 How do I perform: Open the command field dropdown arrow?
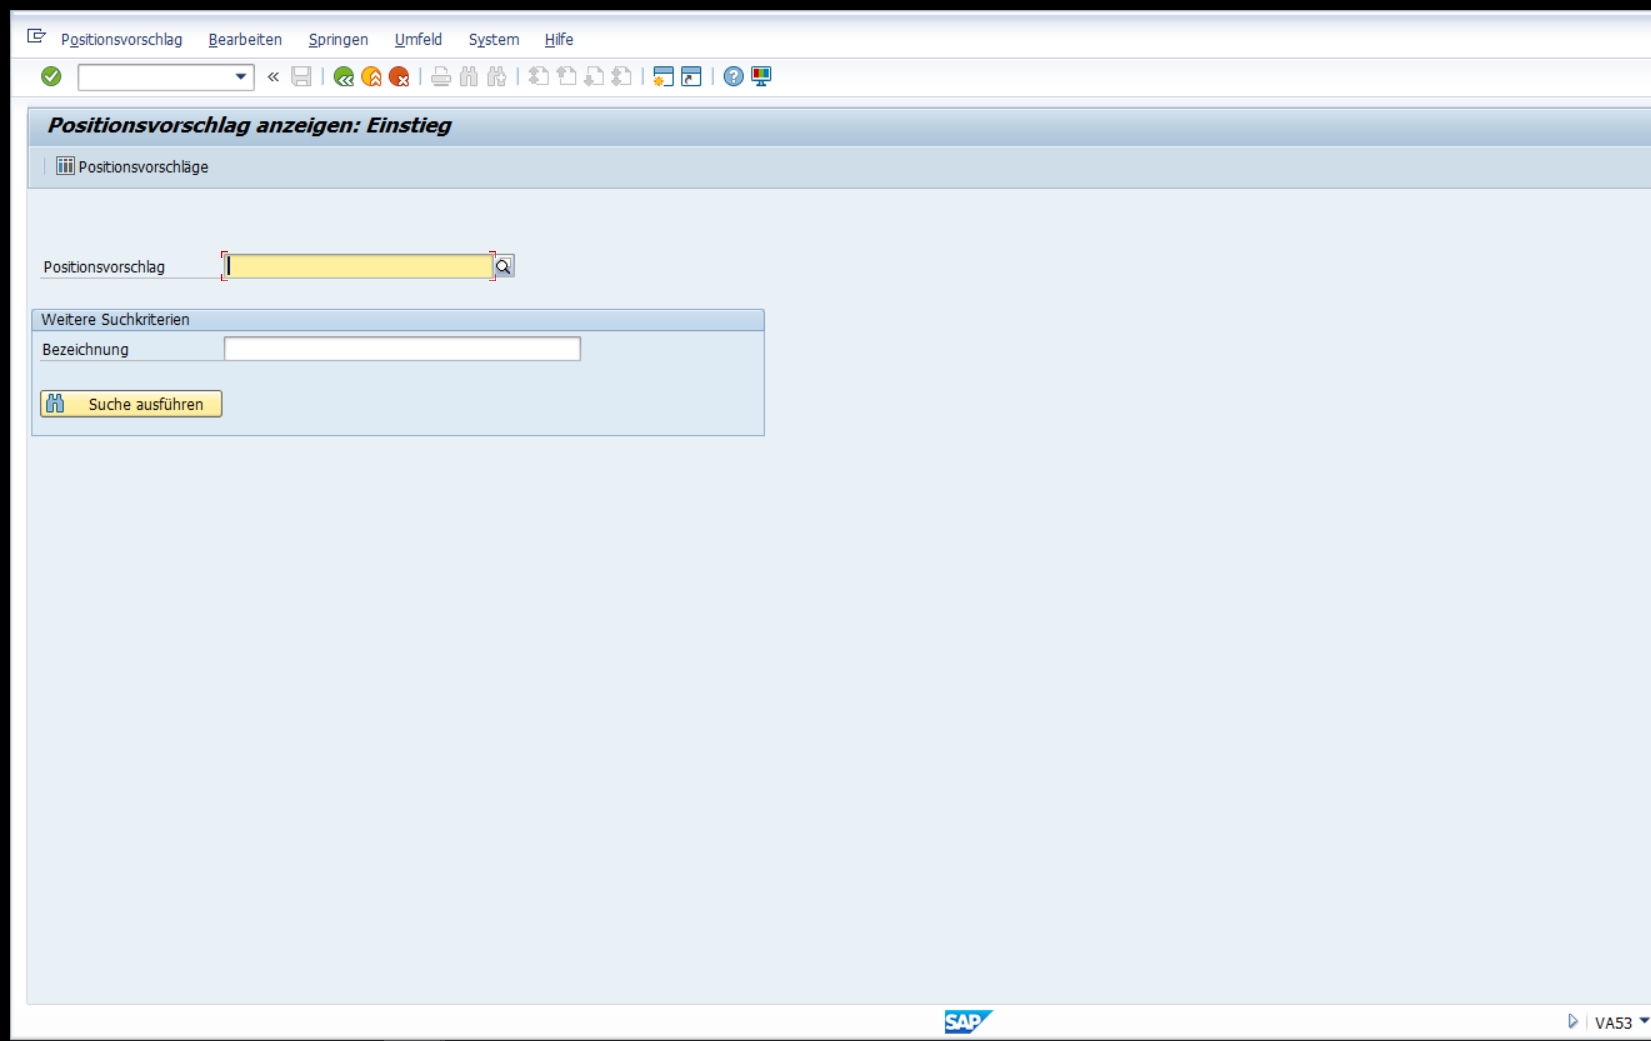pos(240,76)
